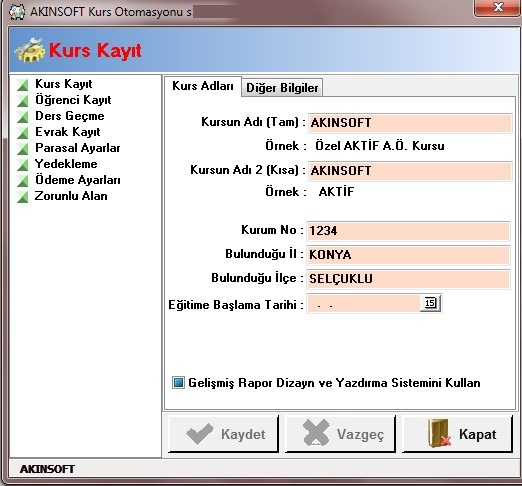Click the Kaydet button
Viewport: 522px width, 486px height.
(x=223, y=434)
